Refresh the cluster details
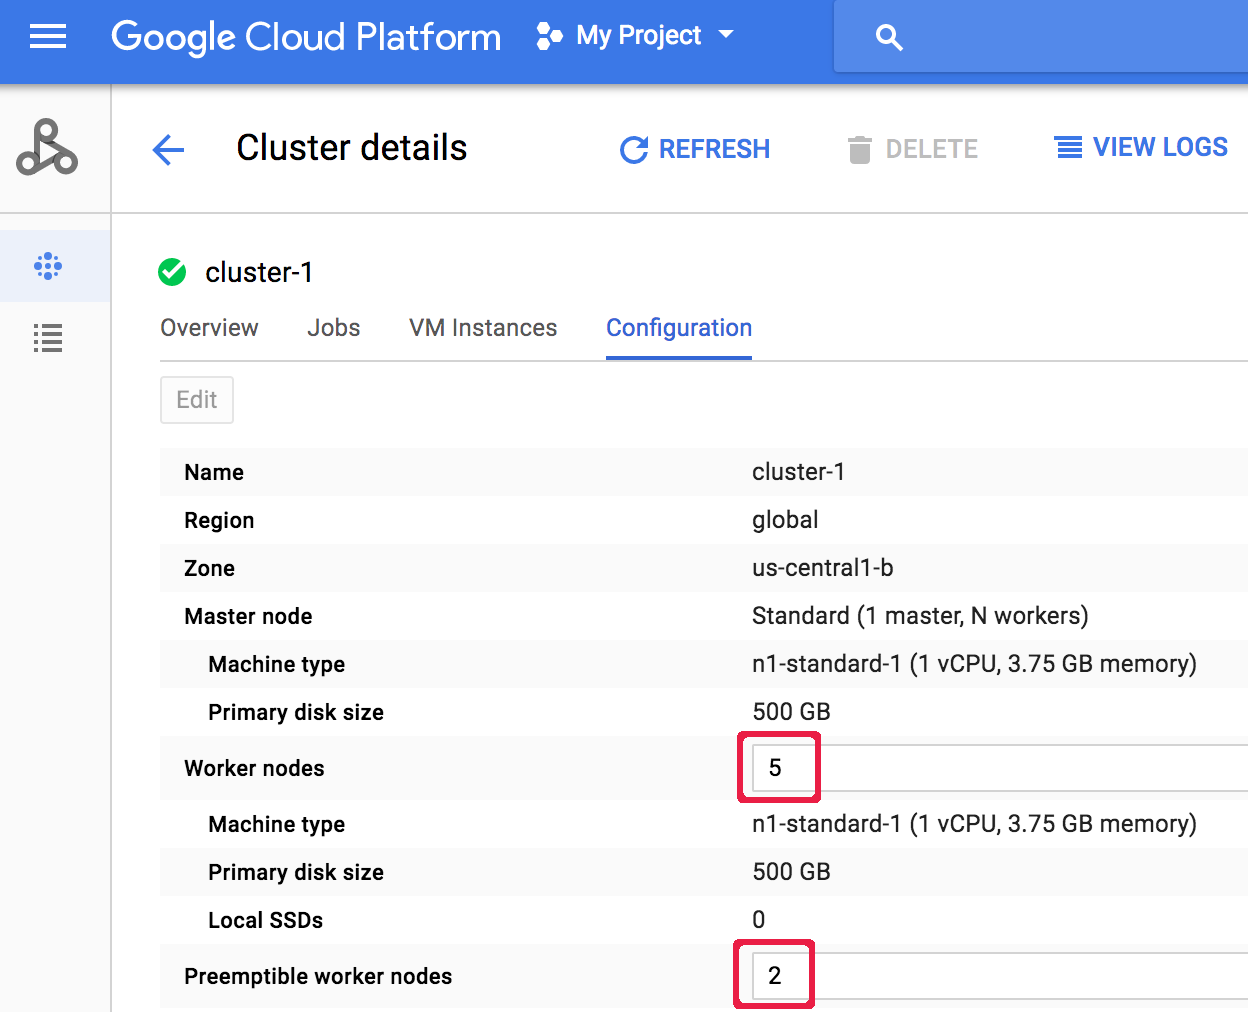 pos(695,149)
